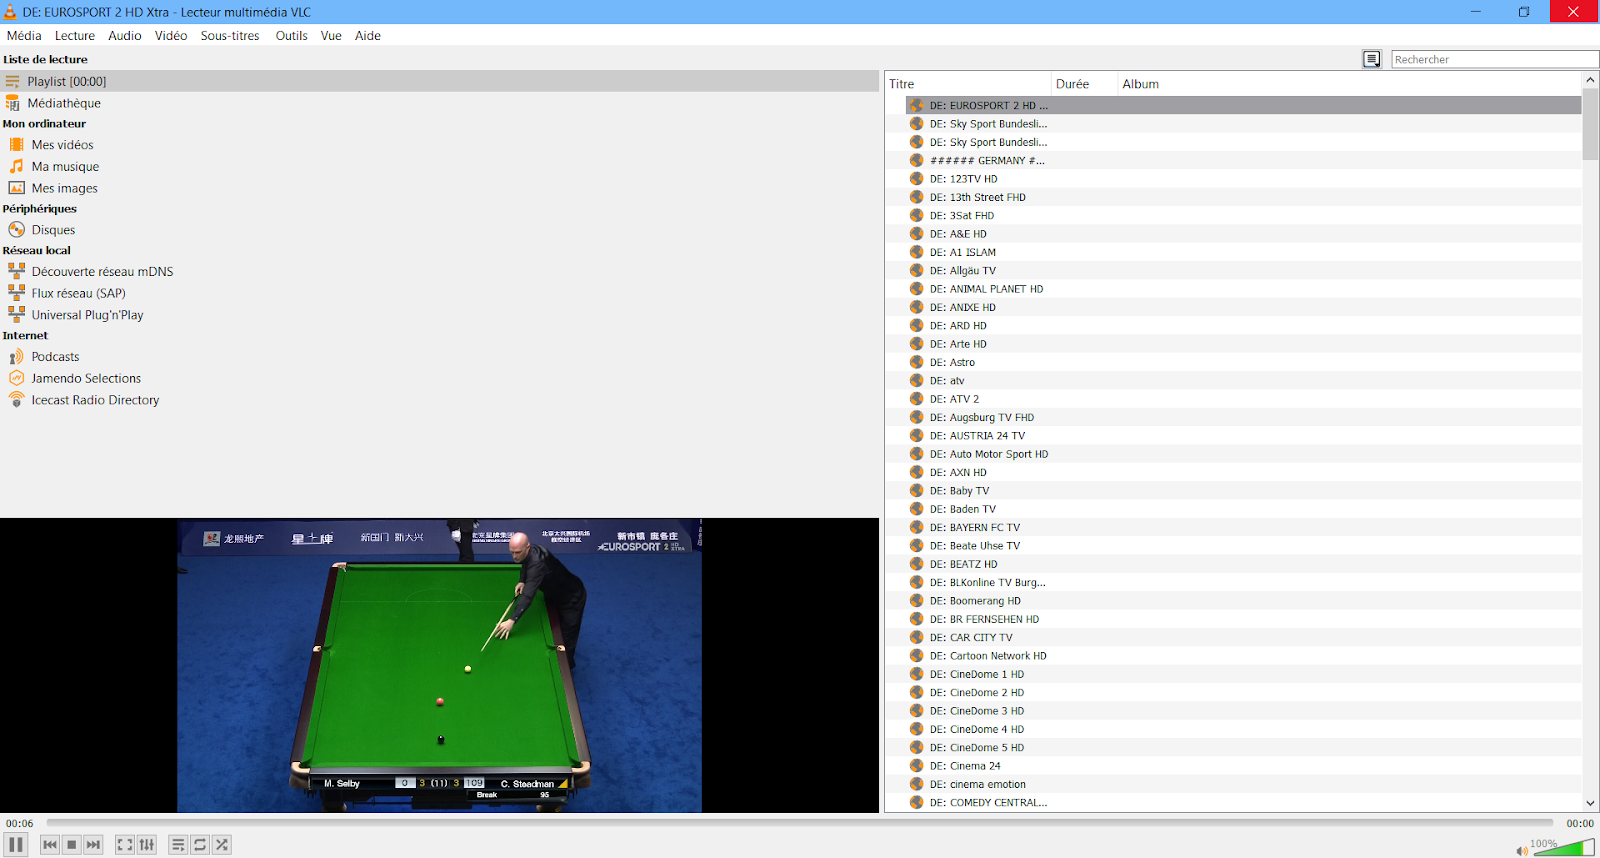Open Jamendo Selections
The height and width of the screenshot is (858, 1600).
[86, 378]
